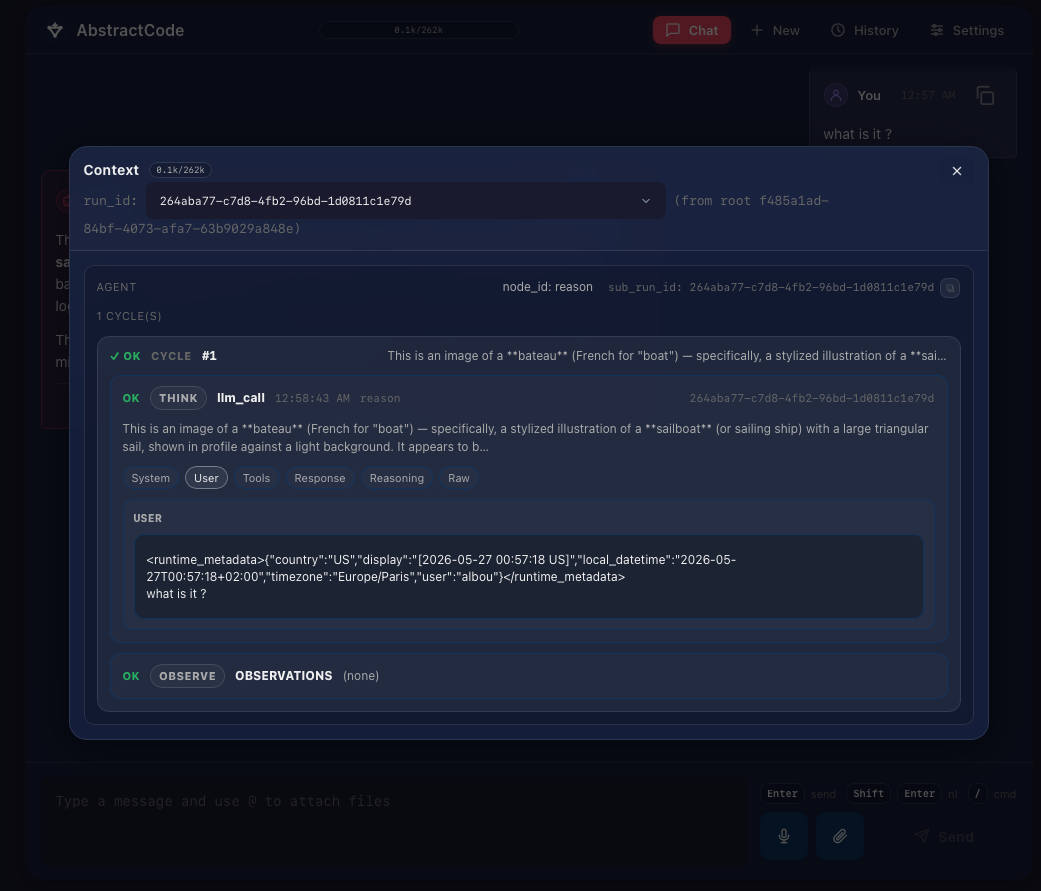The width and height of the screenshot is (1041, 891).
Task: Click the 12:58:43 AM timestamp
Action: (312, 398)
